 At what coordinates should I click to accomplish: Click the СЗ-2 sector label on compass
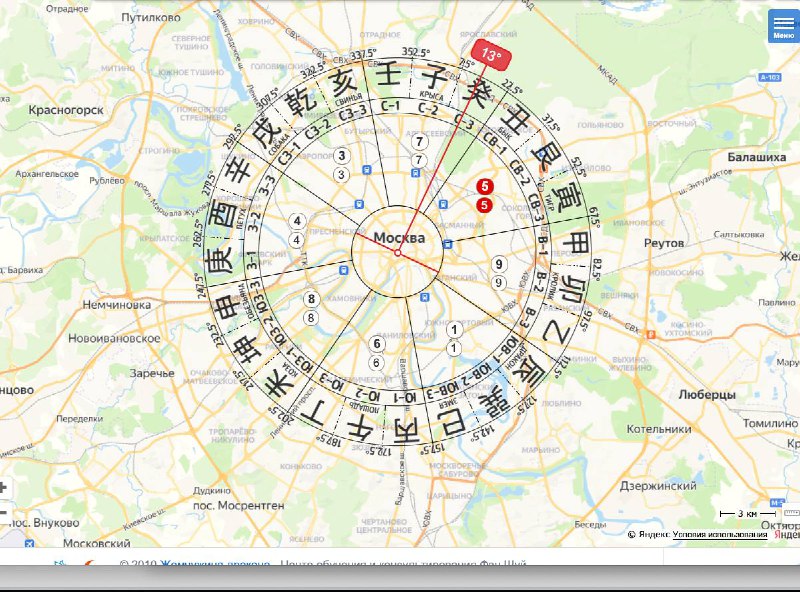318,130
